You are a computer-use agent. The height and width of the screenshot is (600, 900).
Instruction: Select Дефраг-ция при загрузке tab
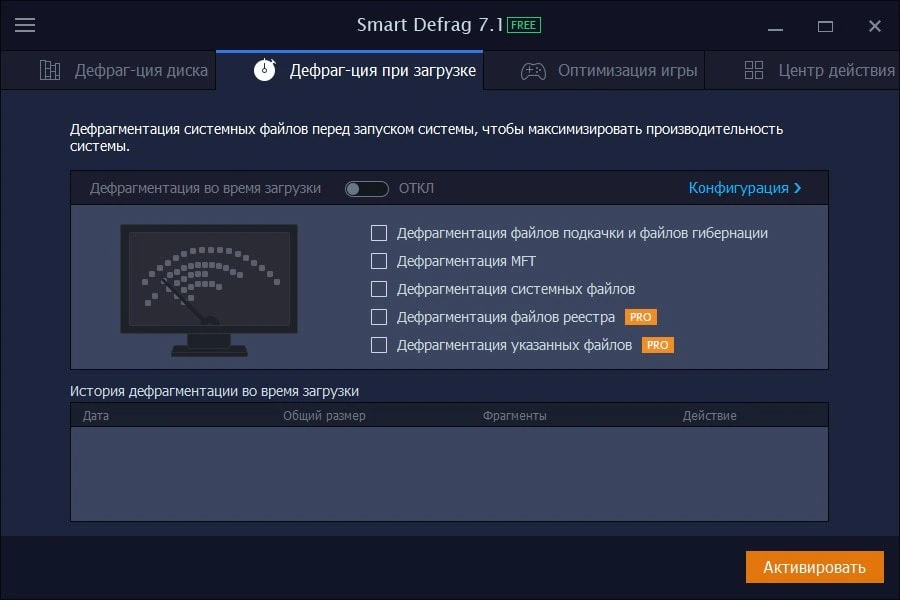click(350, 70)
